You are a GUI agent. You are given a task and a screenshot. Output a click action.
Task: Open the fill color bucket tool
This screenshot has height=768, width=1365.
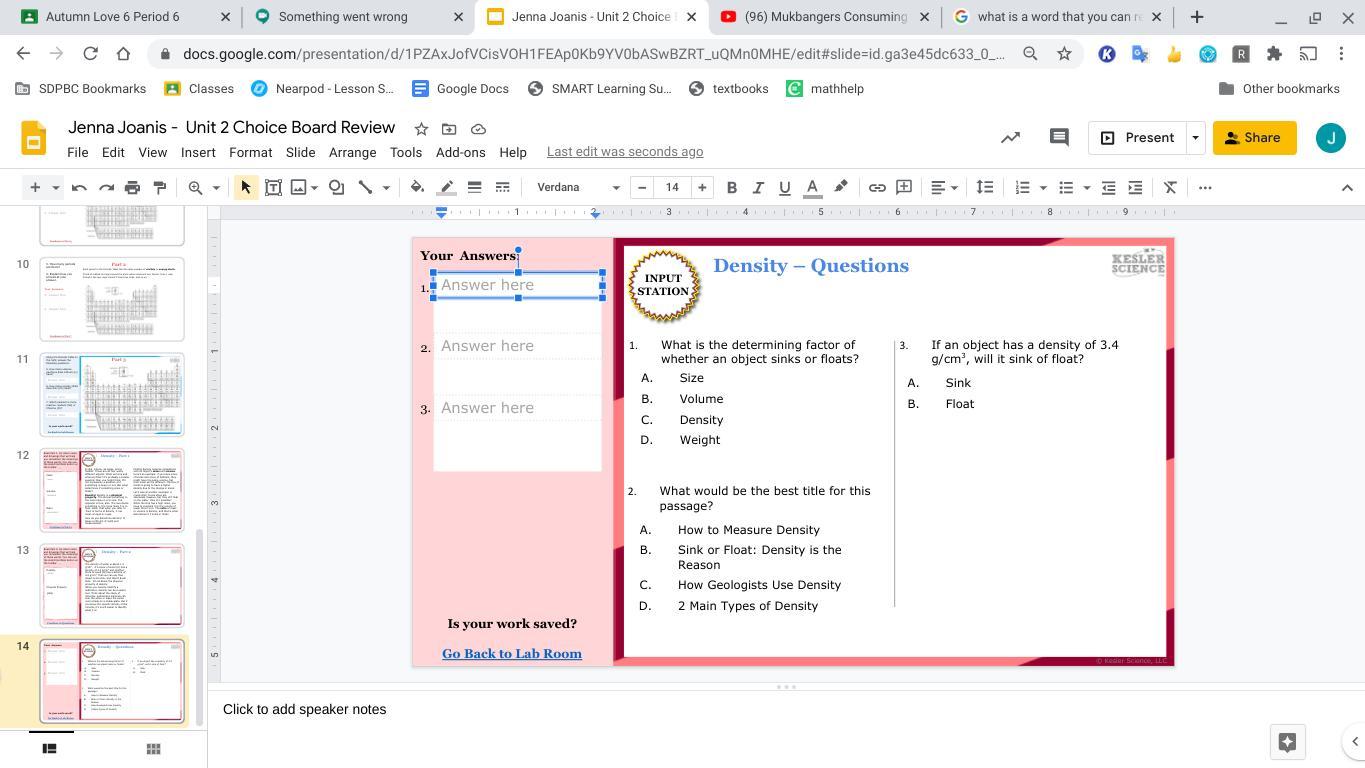point(417,187)
